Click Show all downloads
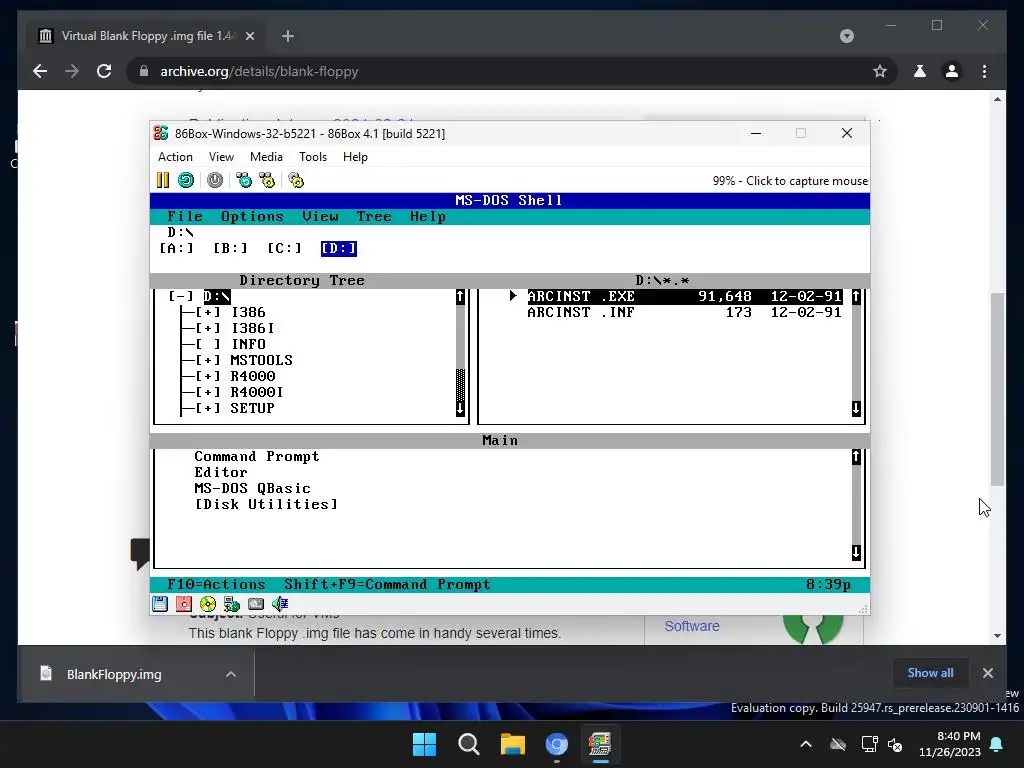This screenshot has width=1024, height=768. pos(930,673)
